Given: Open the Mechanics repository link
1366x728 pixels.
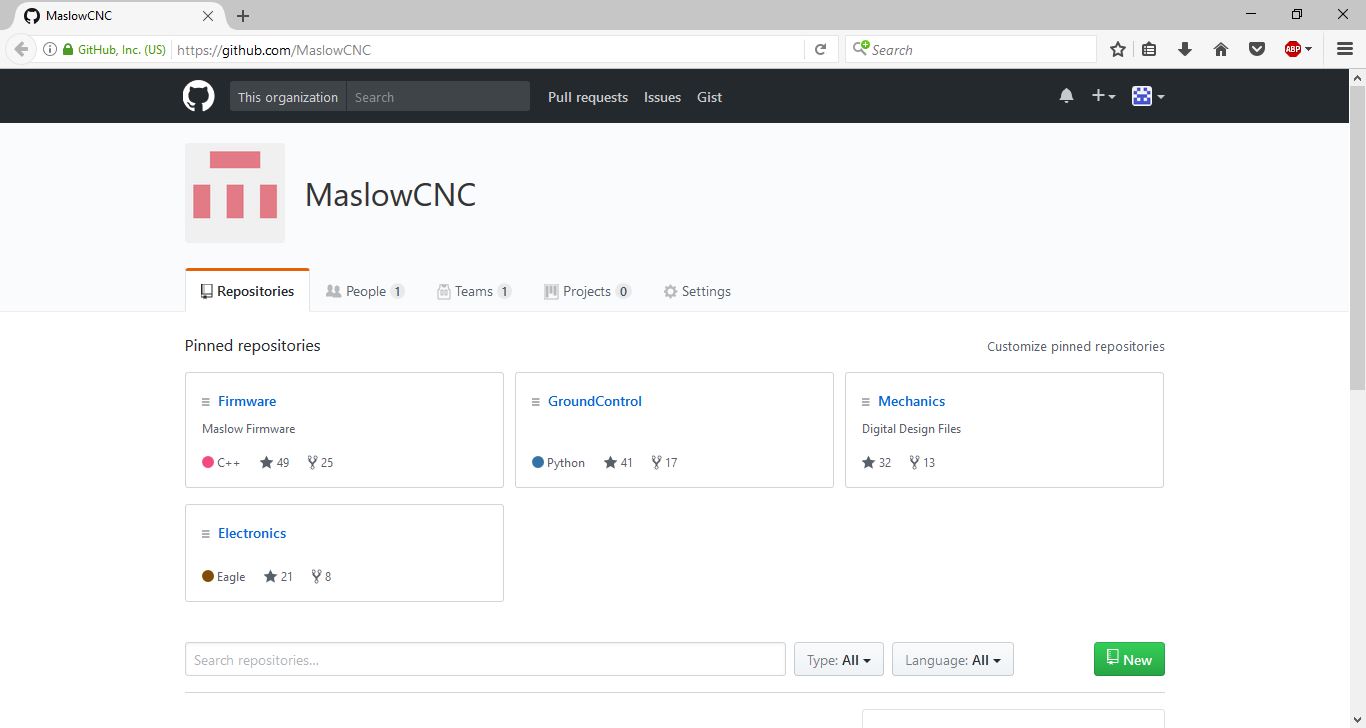Looking at the screenshot, I should pos(911,401).
